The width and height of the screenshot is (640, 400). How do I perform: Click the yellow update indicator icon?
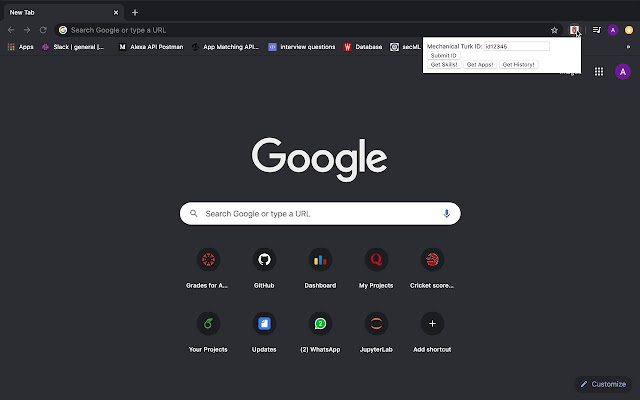point(629,30)
